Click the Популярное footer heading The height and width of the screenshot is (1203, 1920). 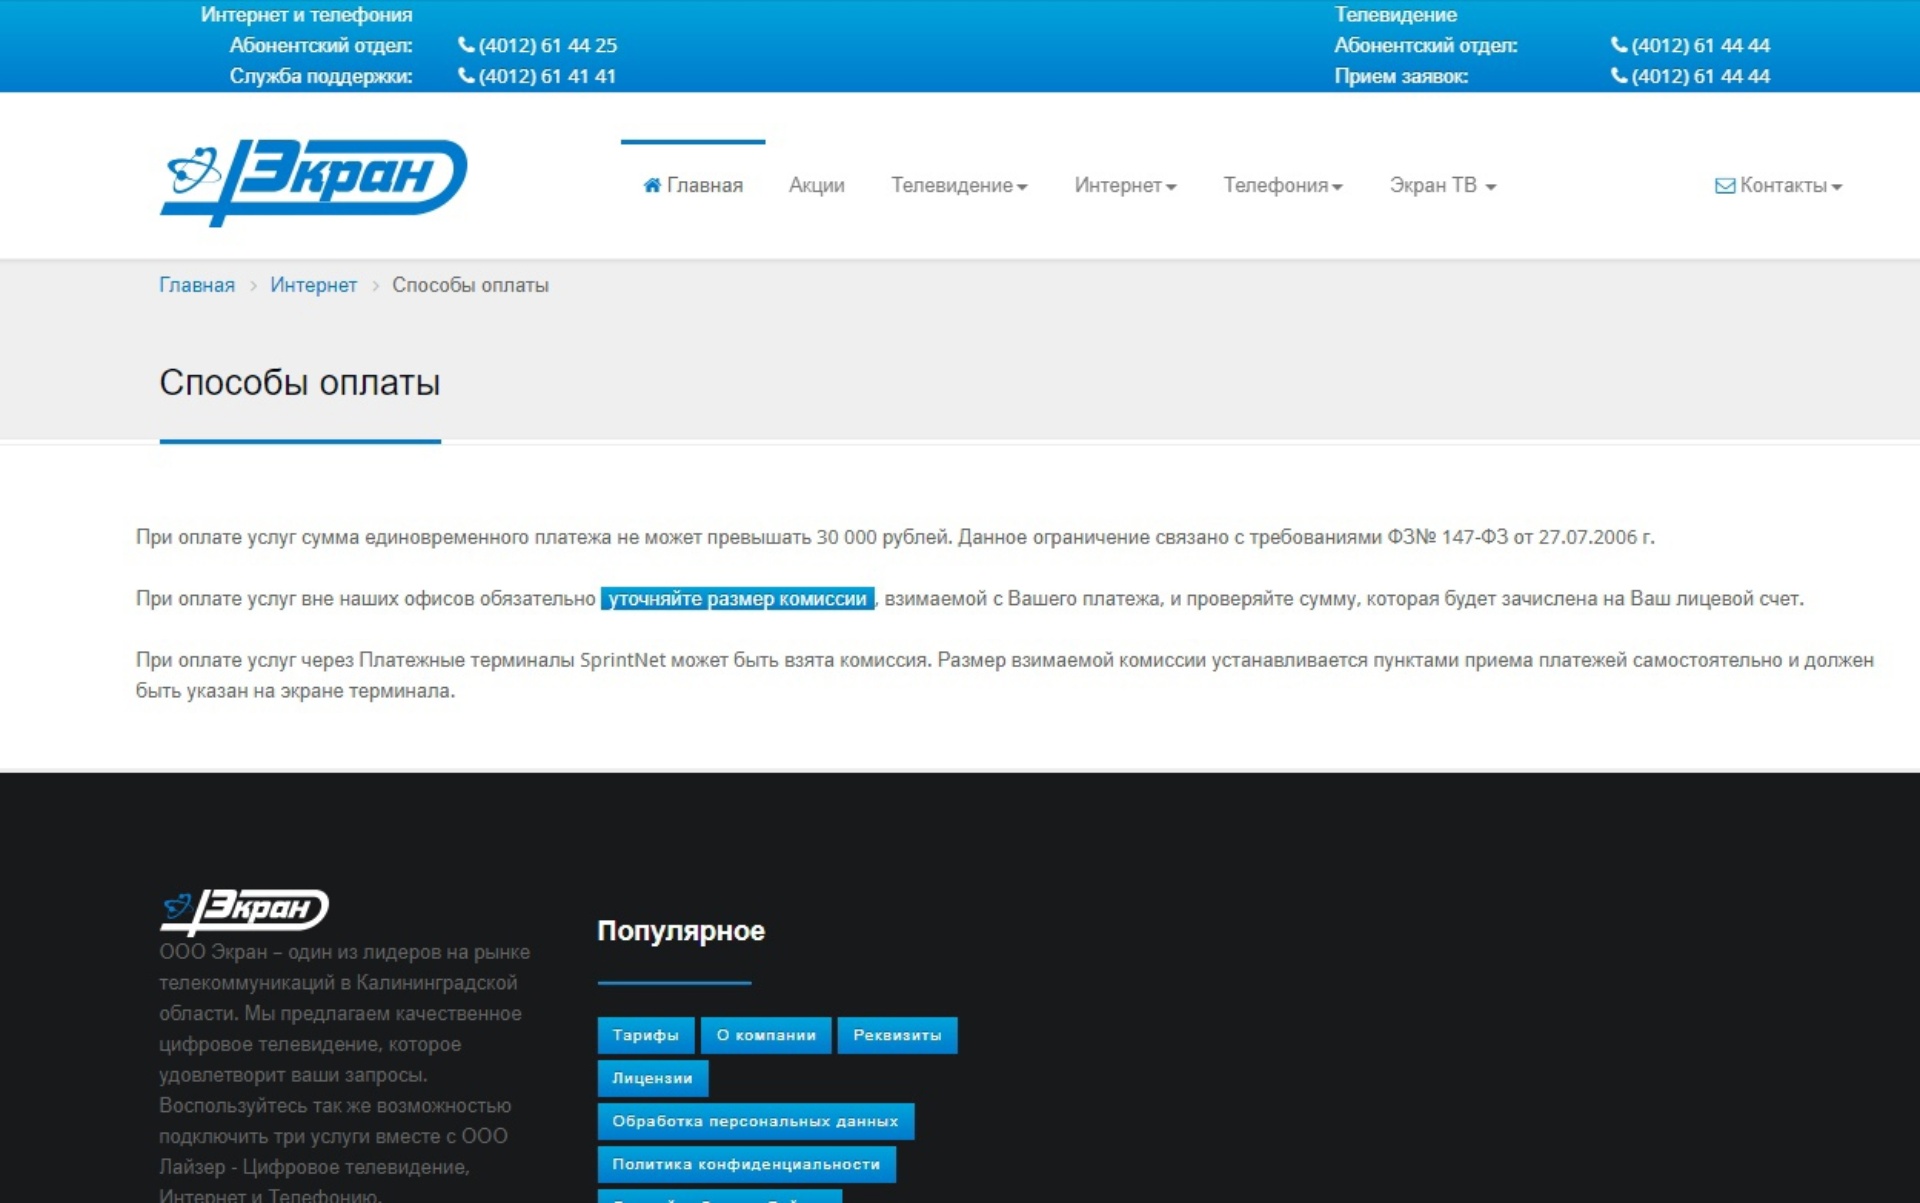(681, 931)
